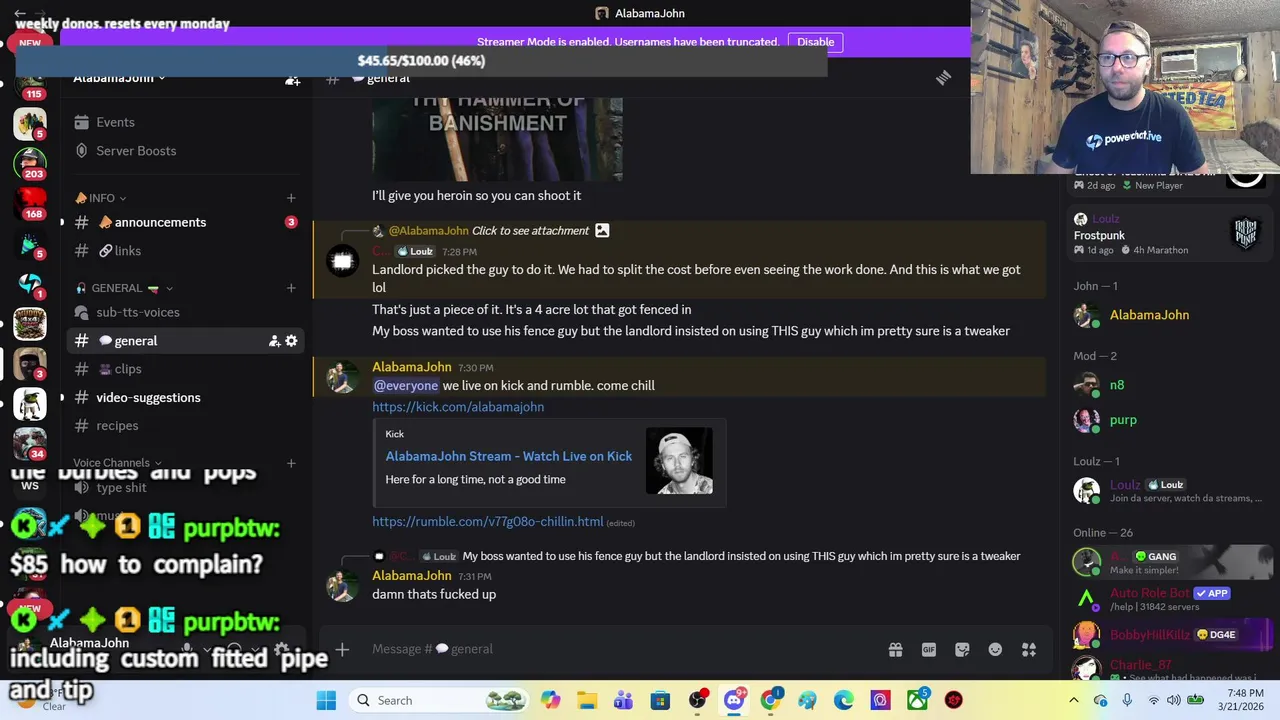Open red server icon with 168 badge
This screenshot has width=1280, height=720.
pyautogui.click(x=30, y=203)
